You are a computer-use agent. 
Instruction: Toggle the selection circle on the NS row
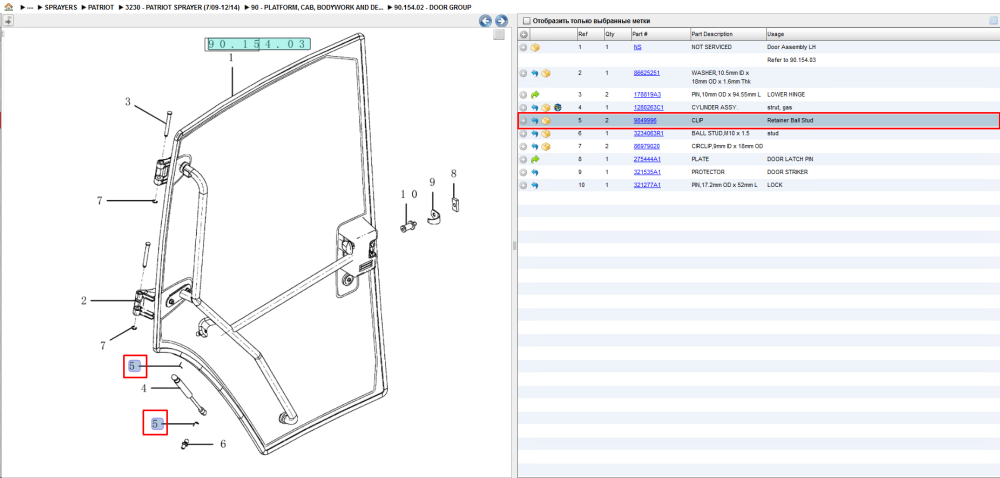tap(524, 47)
